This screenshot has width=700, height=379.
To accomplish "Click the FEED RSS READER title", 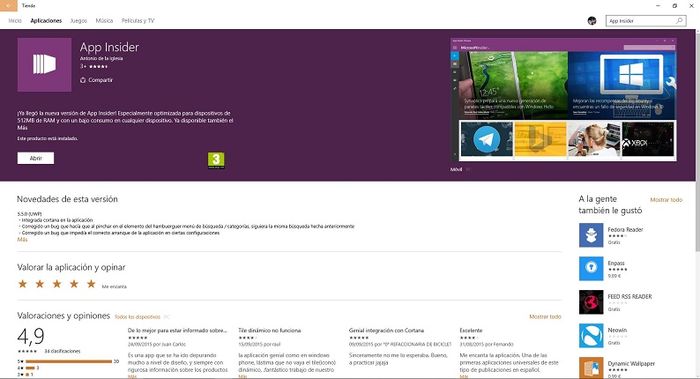I will pyautogui.click(x=629, y=296).
